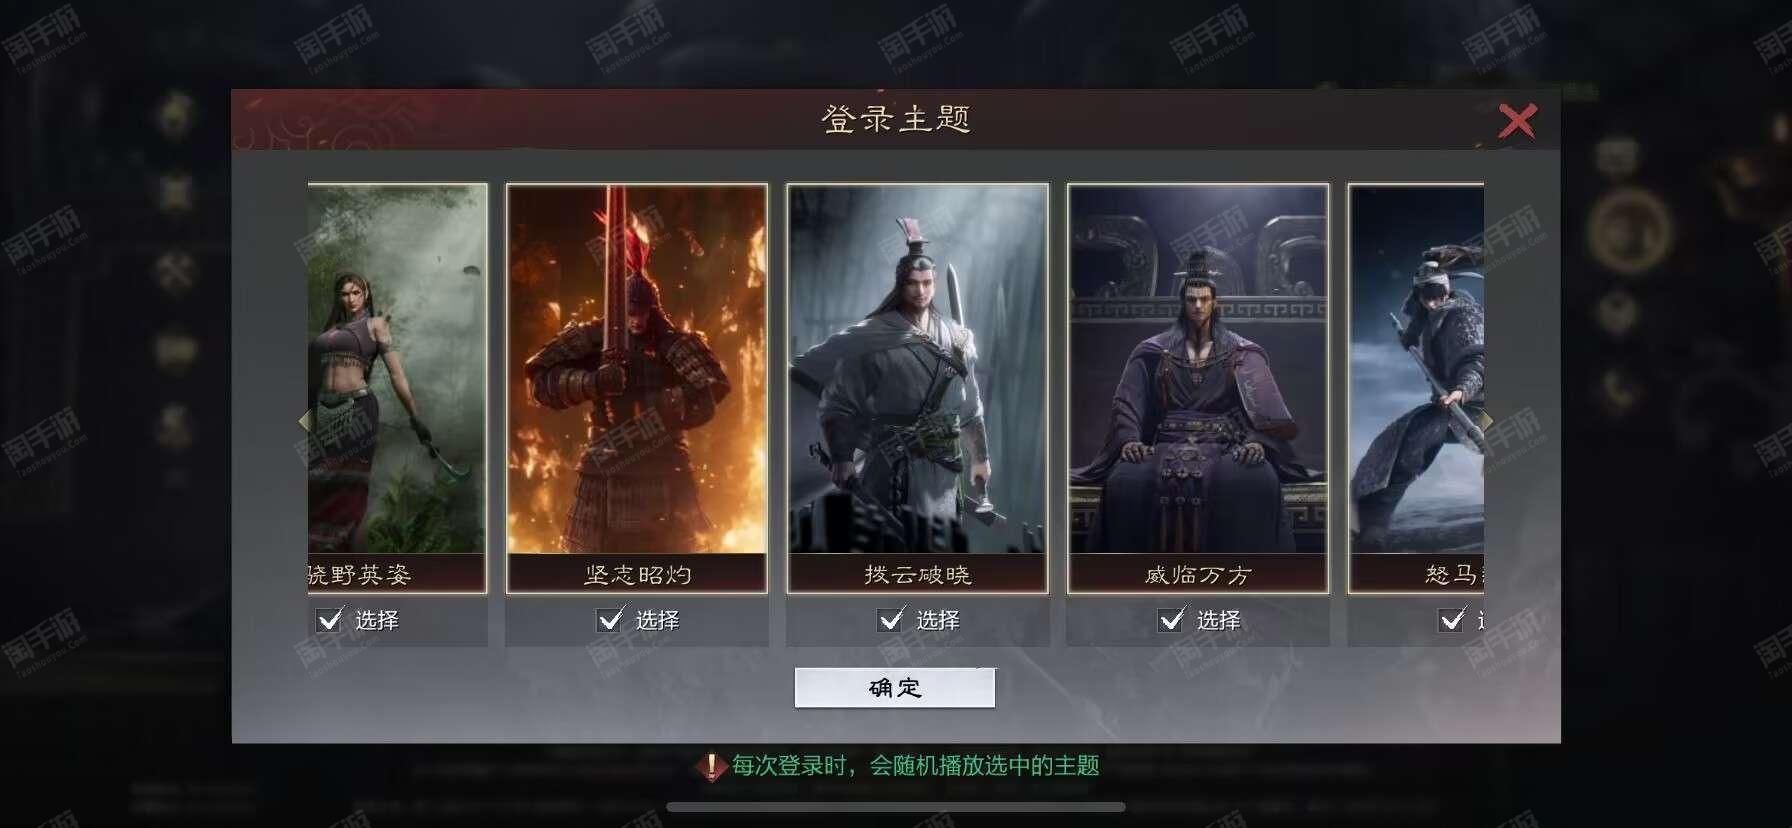Toggle 选择 checkbox under 威临万方
The height and width of the screenshot is (828, 1792).
coord(1172,620)
